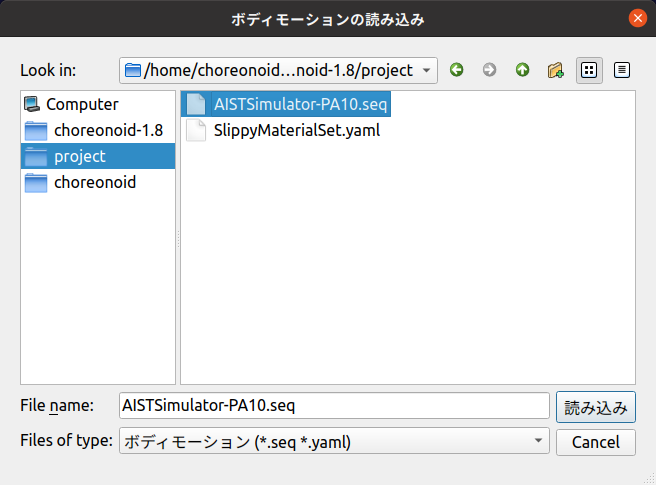Select project folder in sidebar

[80, 156]
